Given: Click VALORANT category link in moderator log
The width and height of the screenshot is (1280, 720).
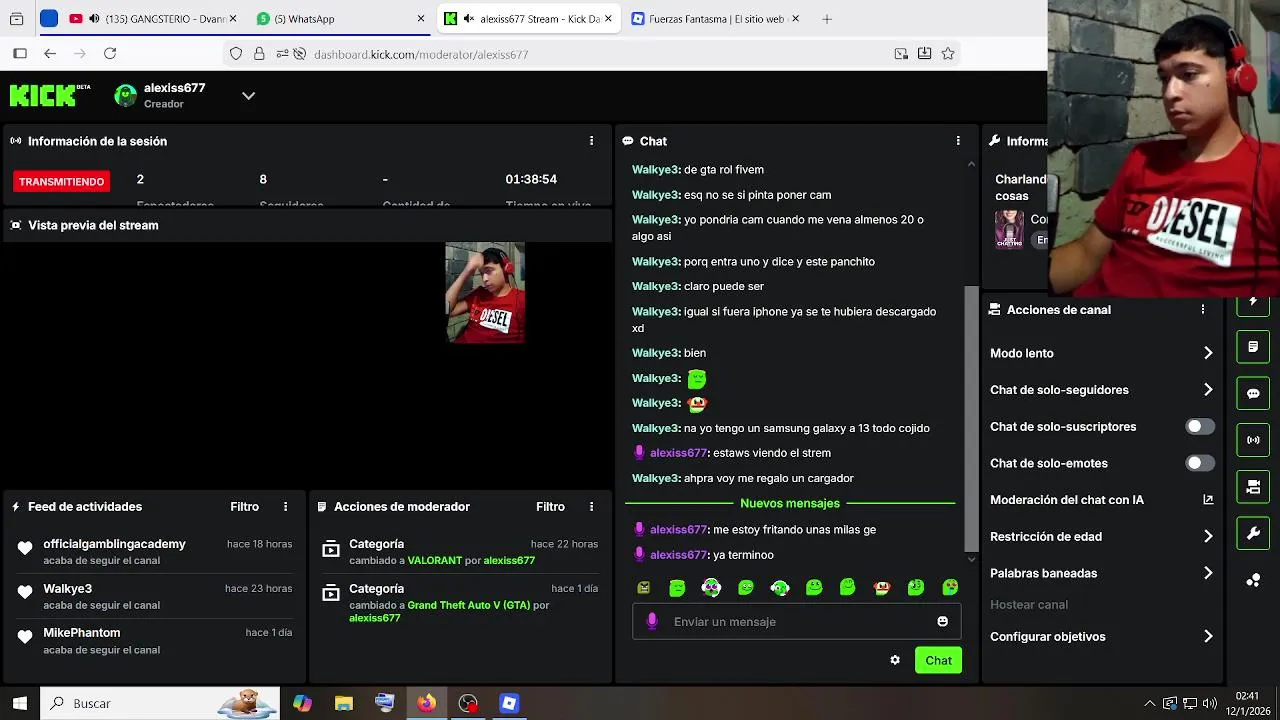Looking at the screenshot, I should pos(434,561).
